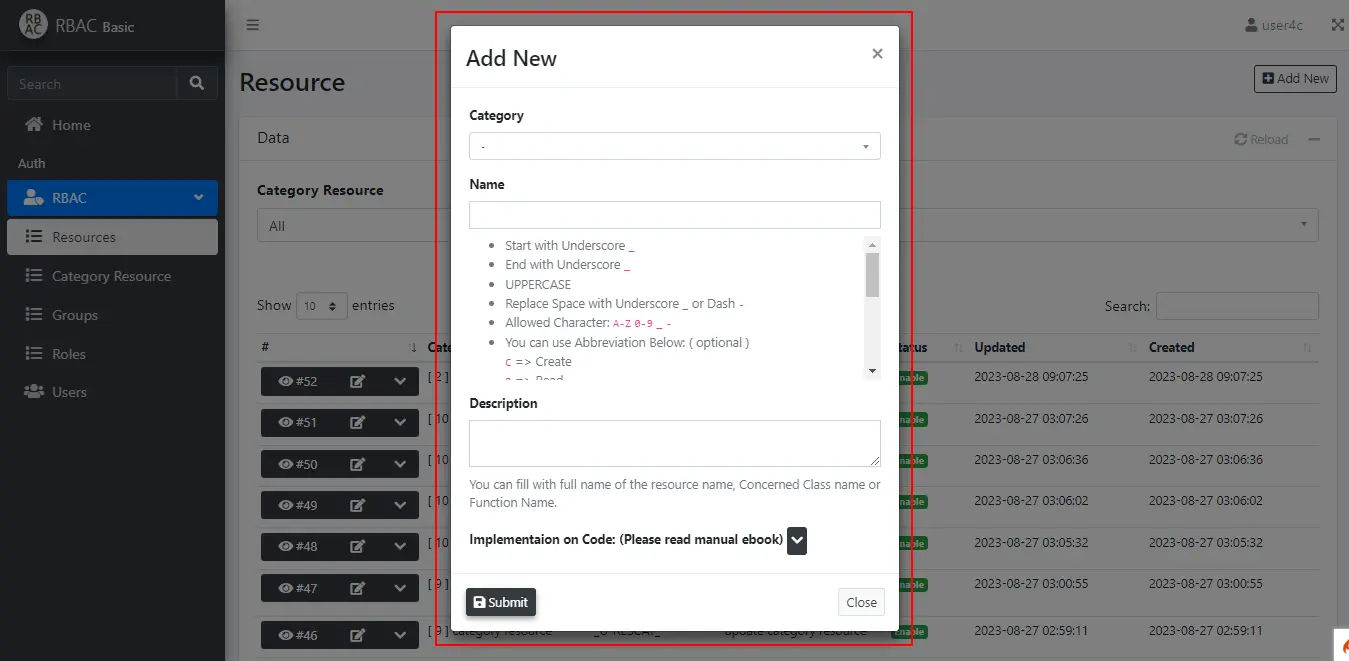Image resolution: width=1349 pixels, height=661 pixels.
Task: Open Roles in the sidebar
Action: tap(112, 354)
